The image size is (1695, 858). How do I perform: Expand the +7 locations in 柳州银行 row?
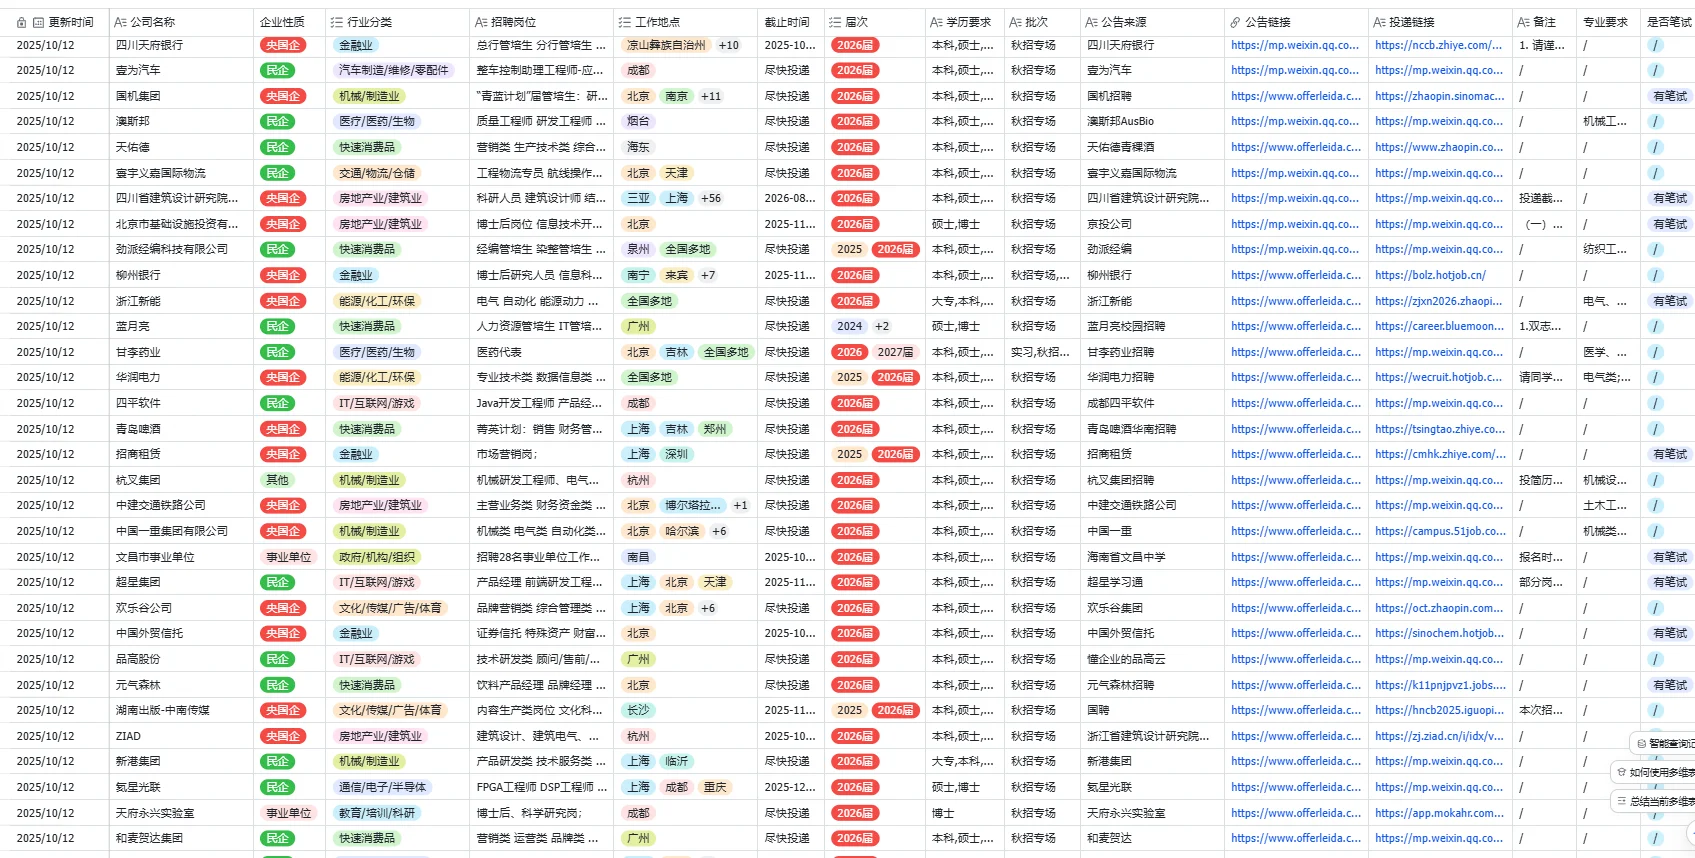[x=708, y=275]
